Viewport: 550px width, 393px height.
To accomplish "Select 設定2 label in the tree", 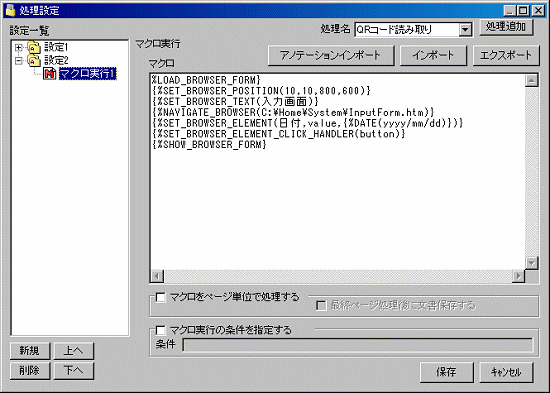I will pyautogui.click(x=56, y=60).
